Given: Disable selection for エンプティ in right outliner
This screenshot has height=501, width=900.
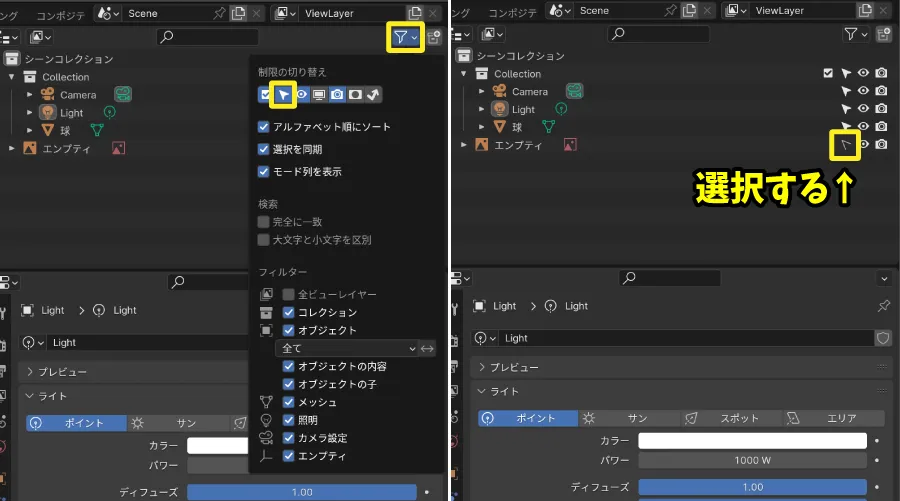Looking at the screenshot, I should click(845, 145).
